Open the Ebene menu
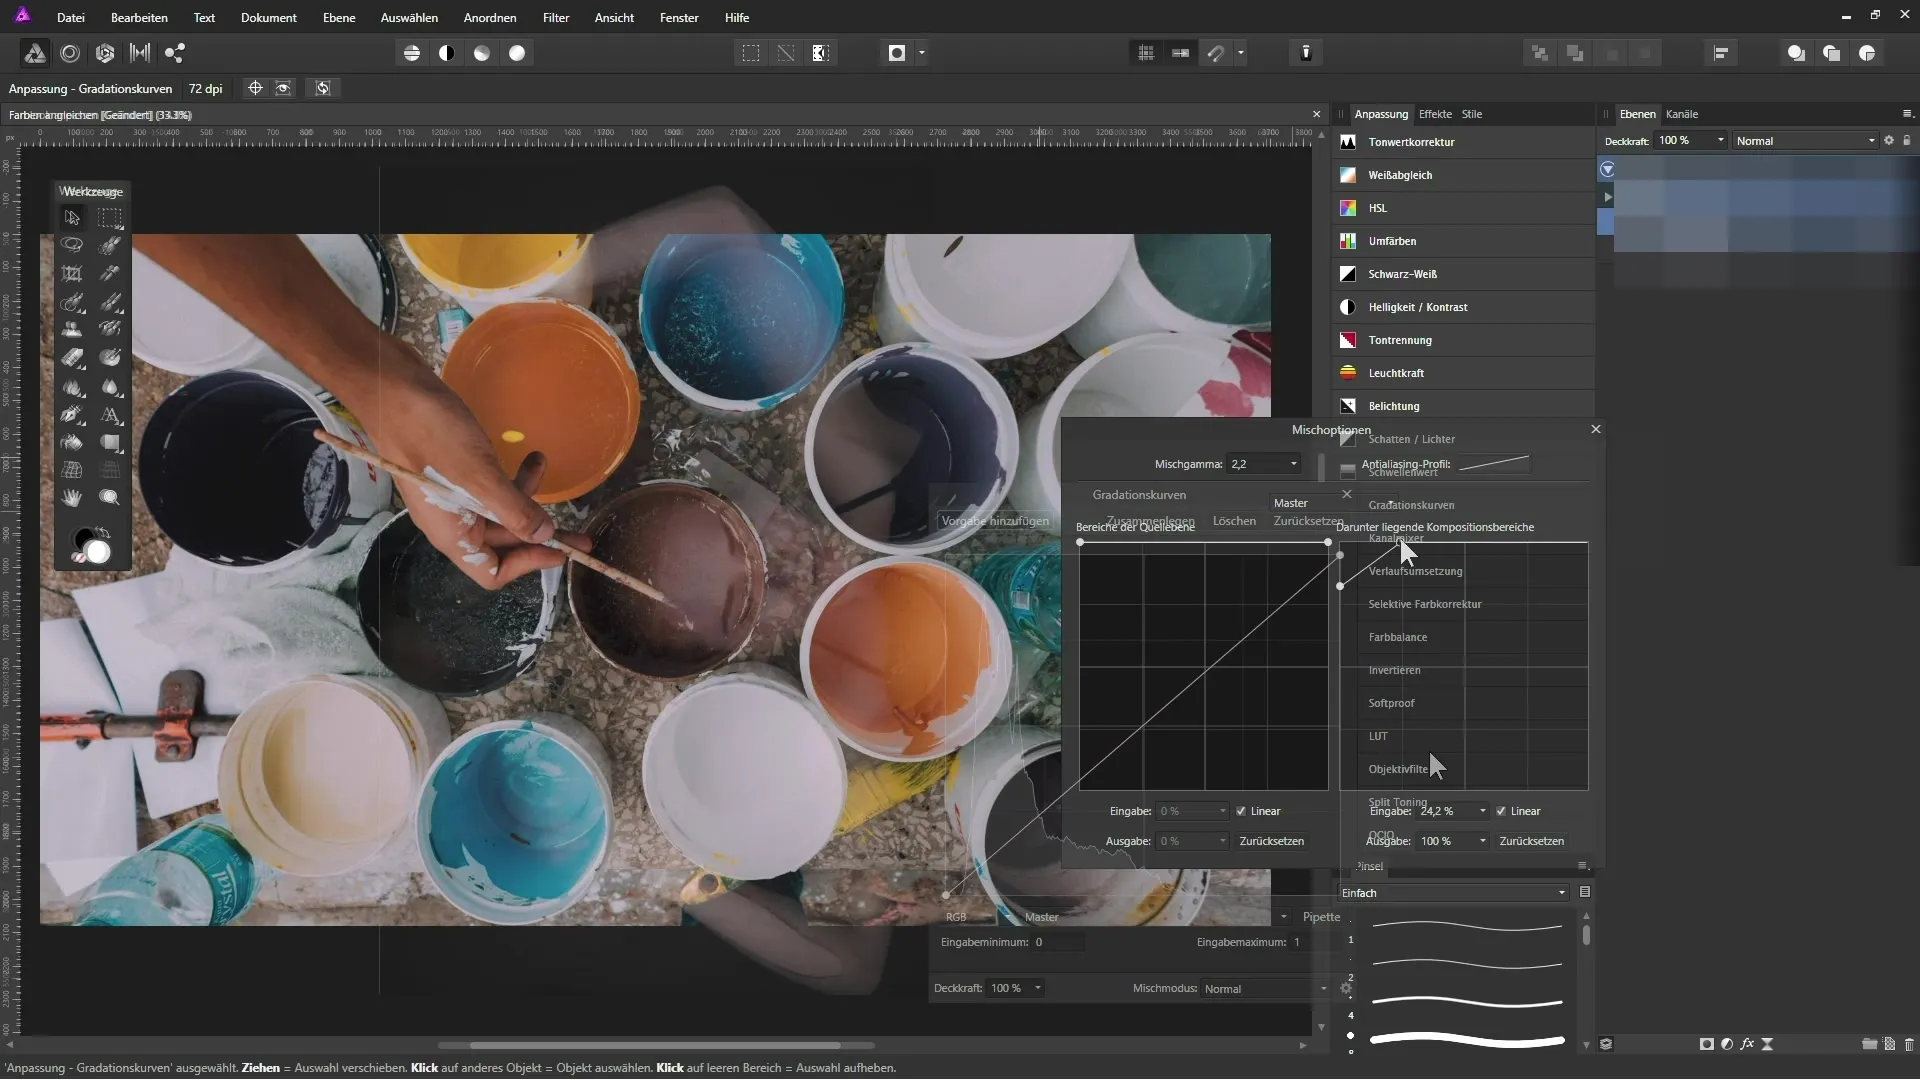The image size is (1920, 1080). coord(339,18)
